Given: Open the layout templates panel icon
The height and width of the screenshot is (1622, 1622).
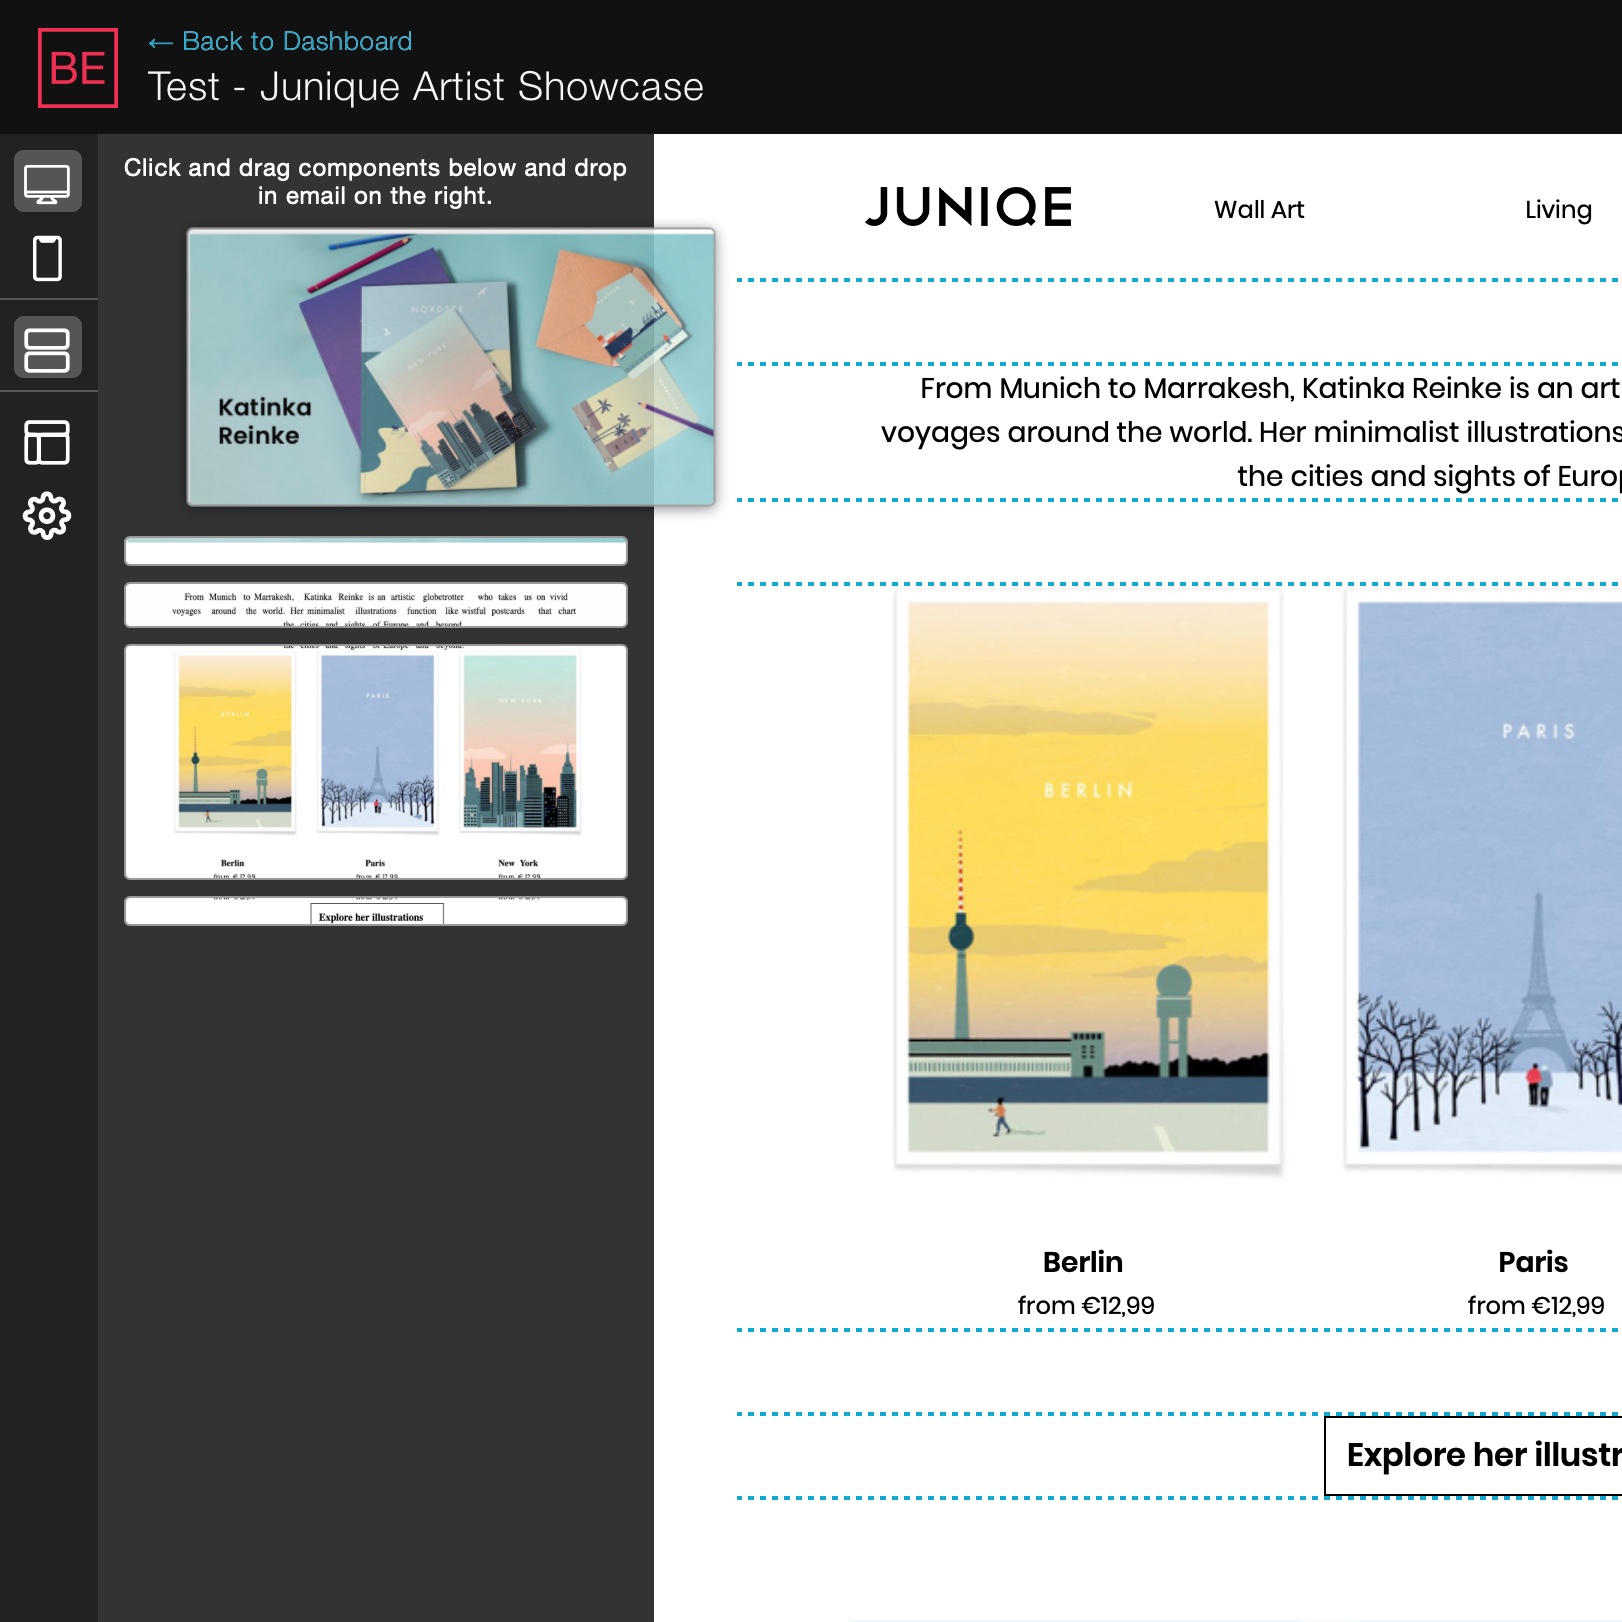Looking at the screenshot, I should point(48,441).
